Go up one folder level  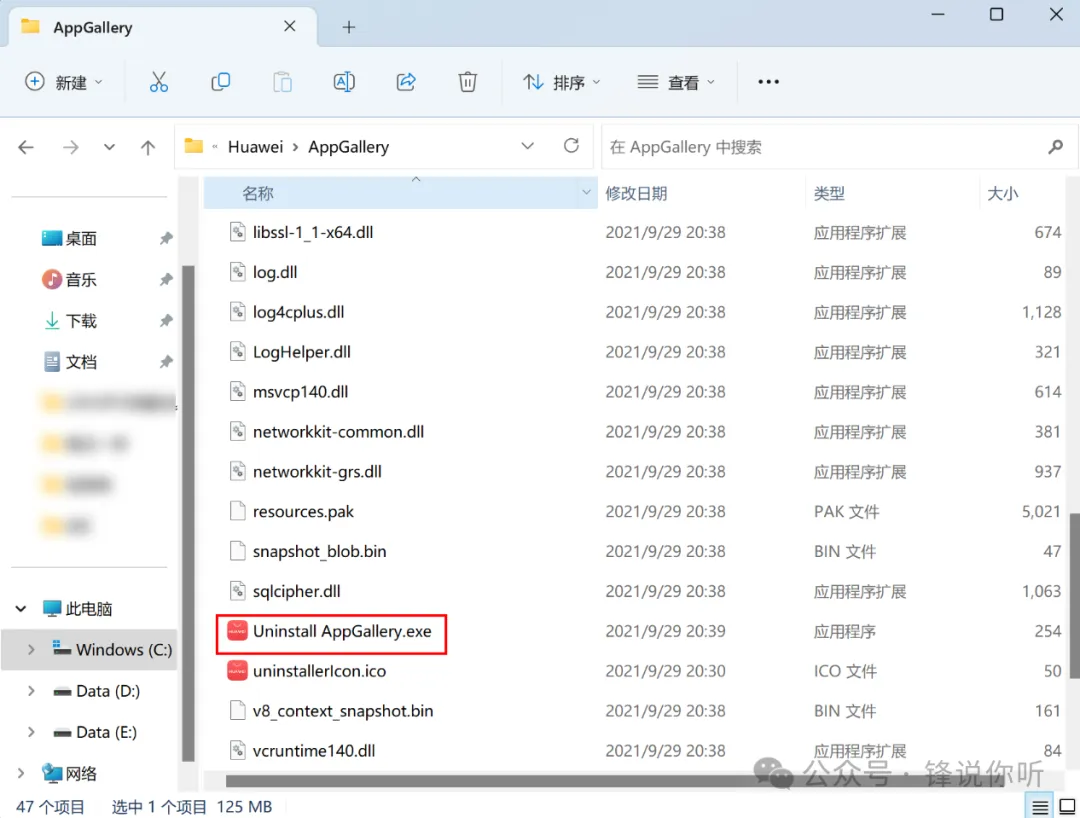coord(147,147)
